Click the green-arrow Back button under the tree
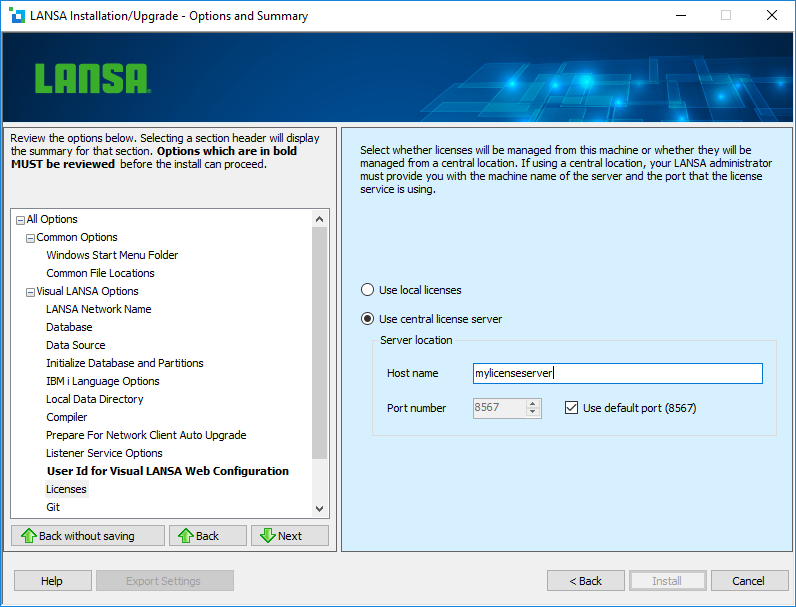This screenshot has height=607, width=796. [208, 535]
